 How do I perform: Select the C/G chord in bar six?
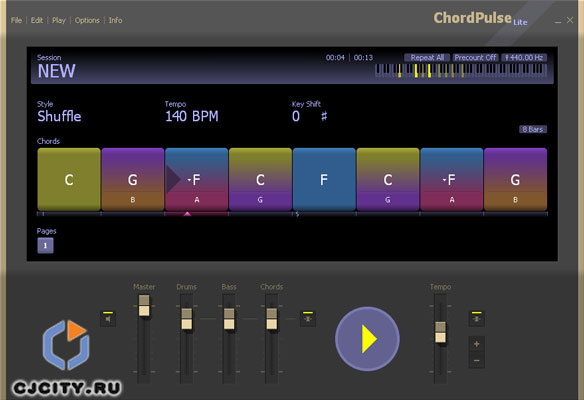388,180
